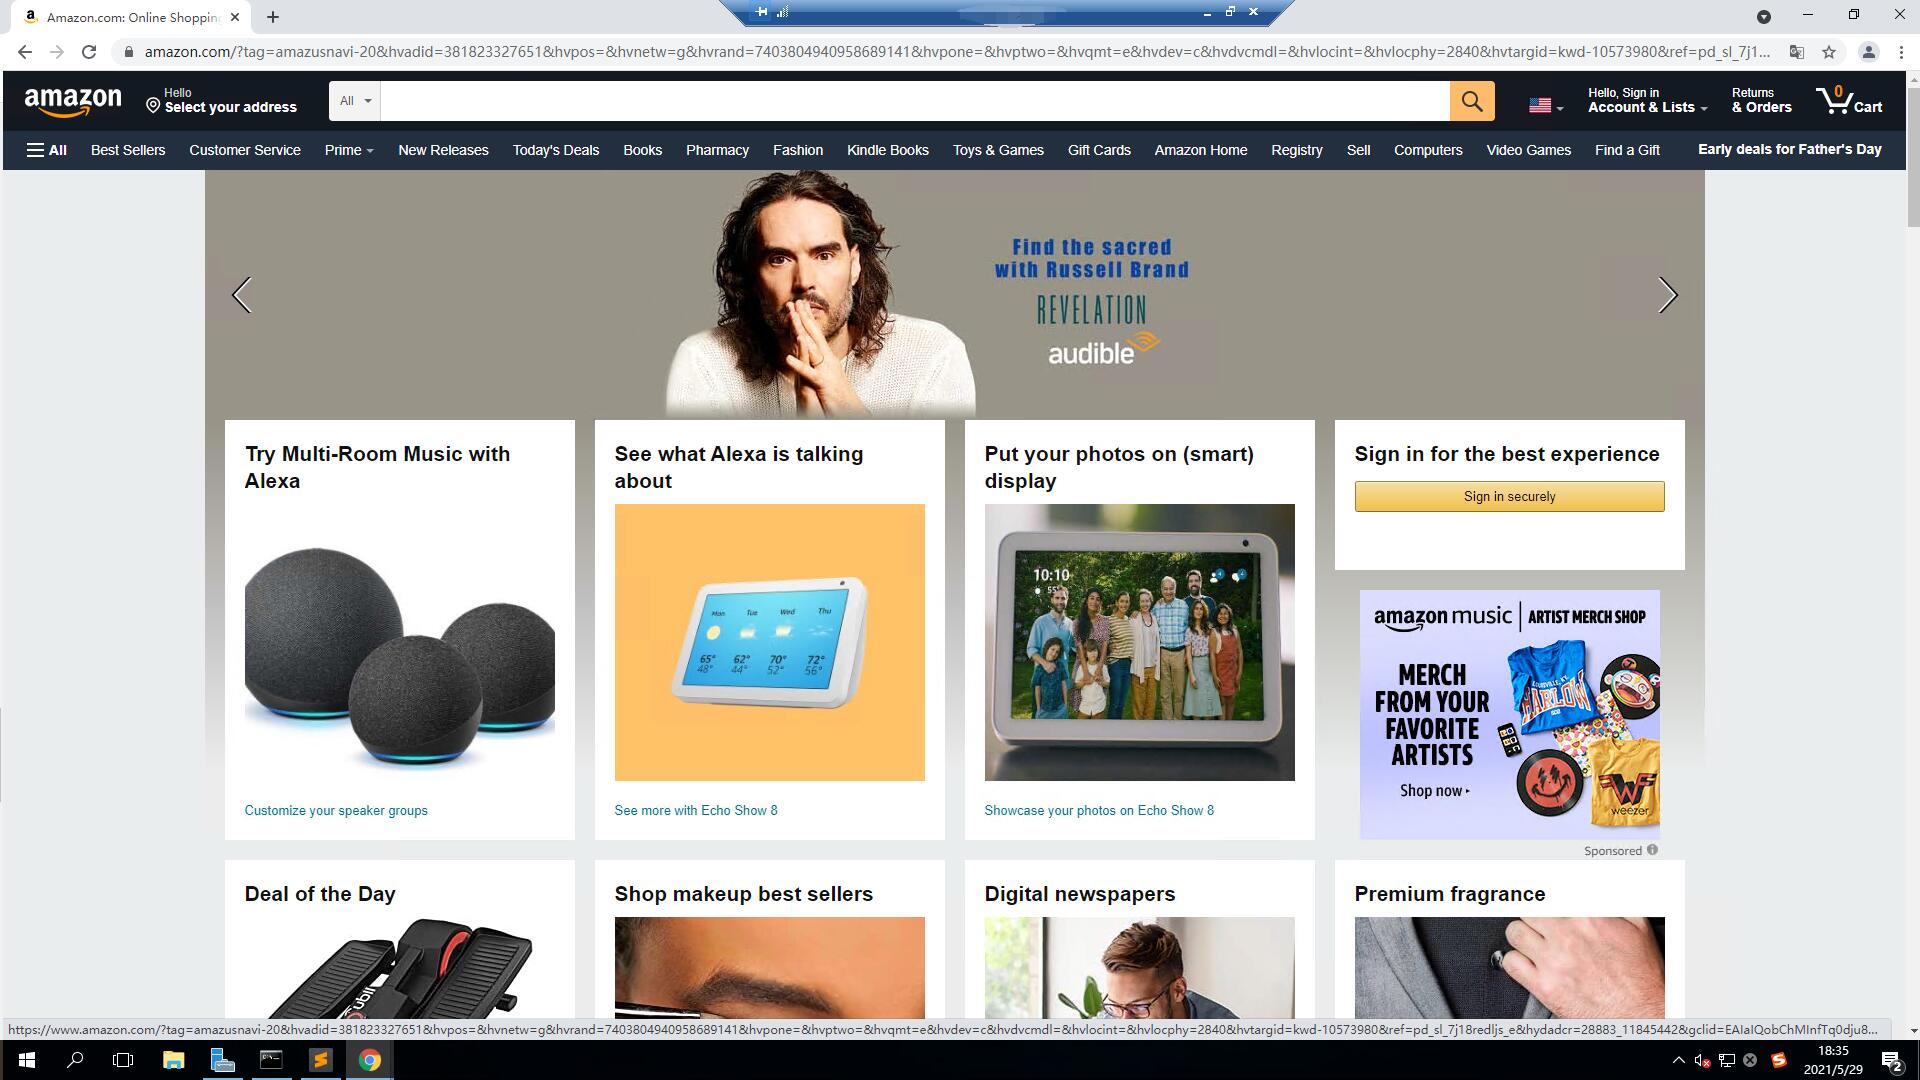Screen dimensions: 1920x1080
Task: Select the All search category dropdown
Action: (355, 100)
